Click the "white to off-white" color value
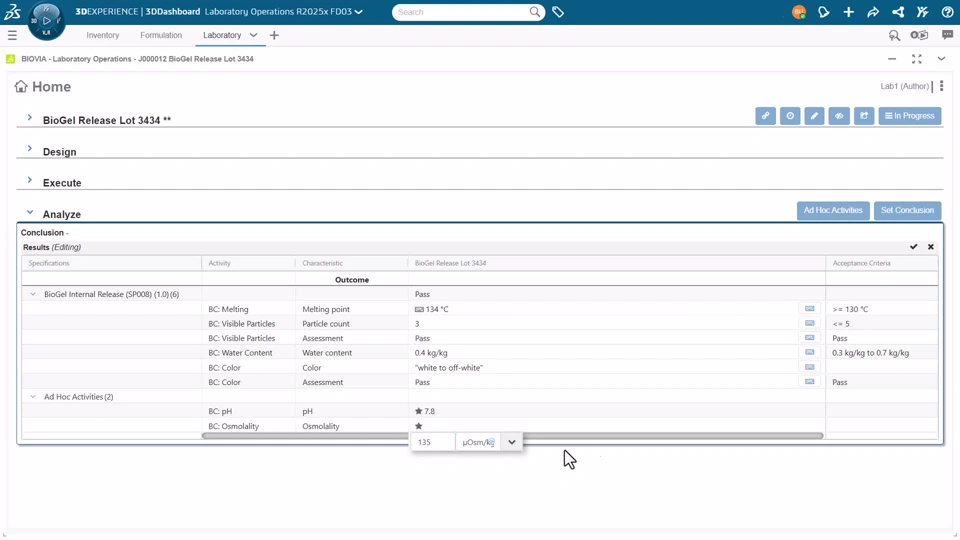This screenshot has width=960, height=540. coord(449,368)
